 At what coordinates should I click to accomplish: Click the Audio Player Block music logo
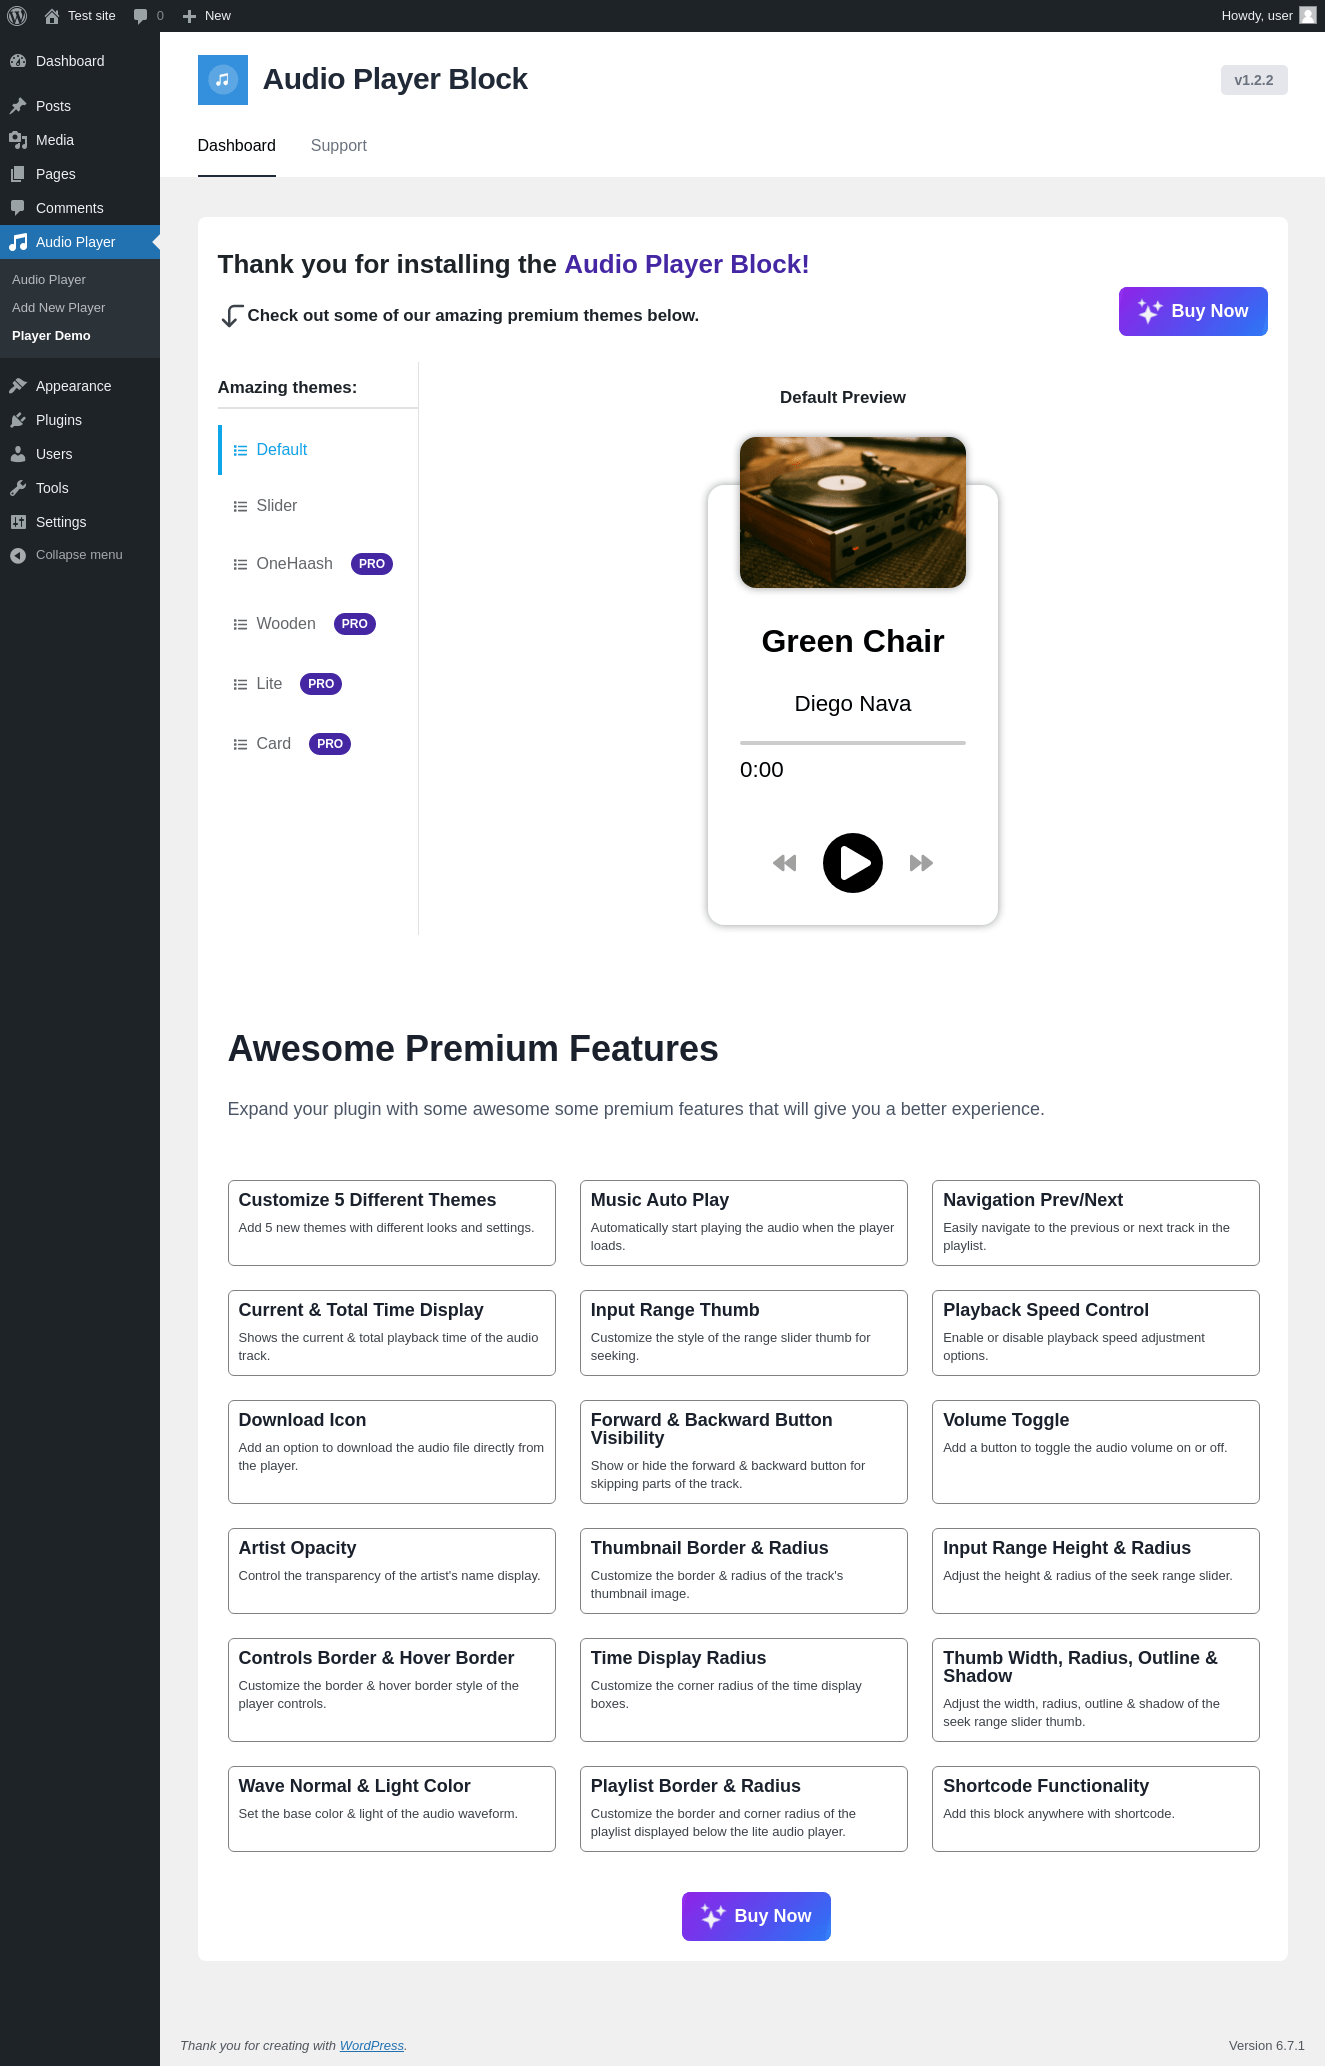point(223,80)
